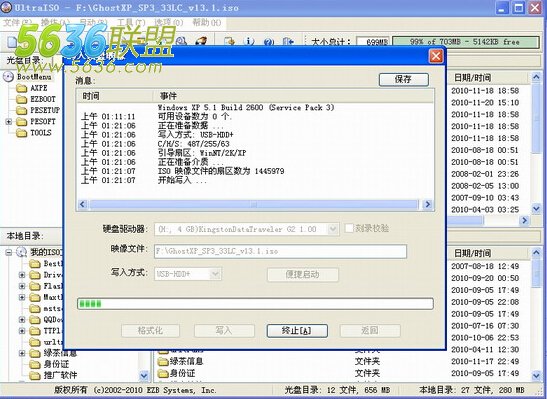Click the EZBOOT folder icon
Image resolution: width=547 pixels, height=399 pixels.
coord(21,99)
